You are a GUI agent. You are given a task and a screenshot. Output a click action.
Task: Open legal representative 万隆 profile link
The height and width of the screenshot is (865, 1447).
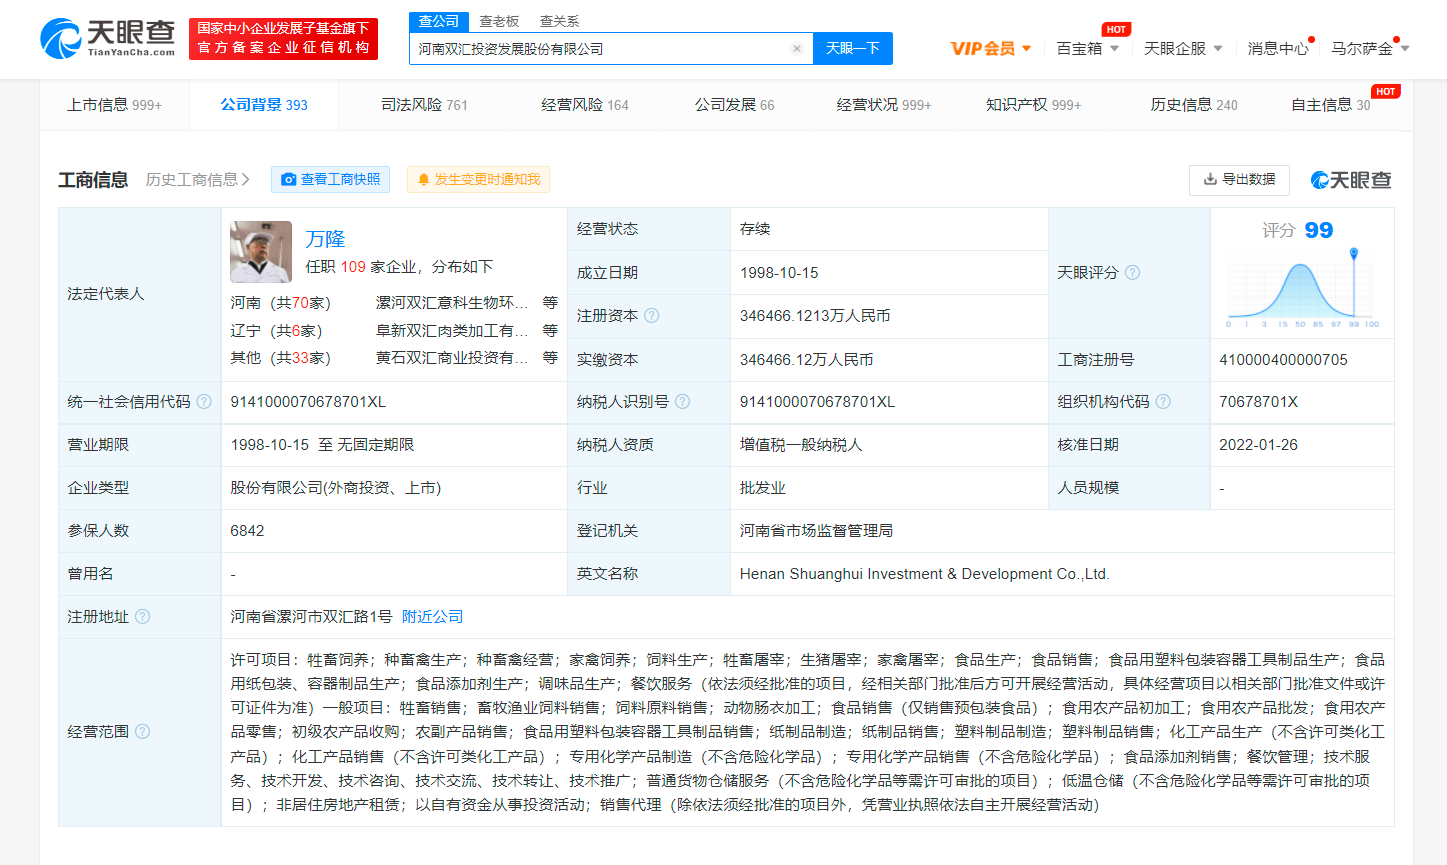pos(325,238)
